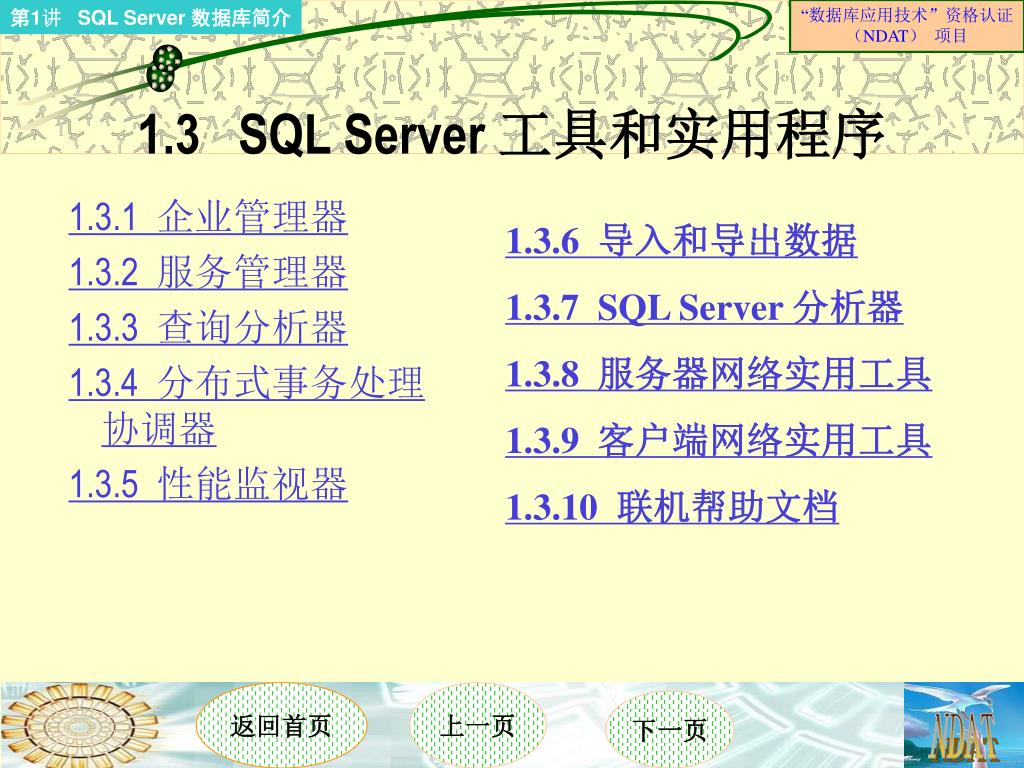Open the 1.3.2 服务管理器 link
This screenshot has height=768, width=1024.
208,272
